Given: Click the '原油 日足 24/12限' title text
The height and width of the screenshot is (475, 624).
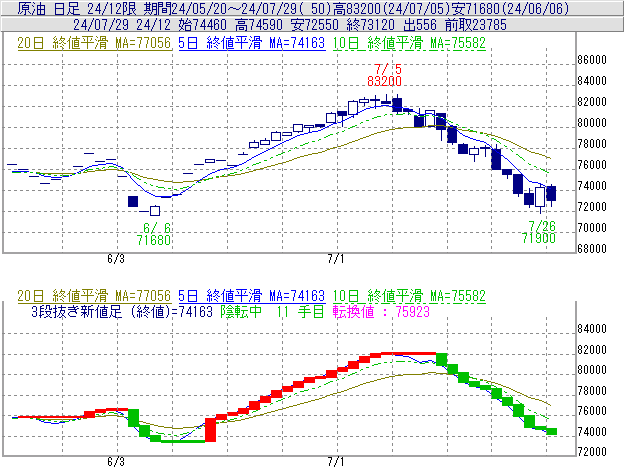Looking at the screenshot, I should coord(78,9).
